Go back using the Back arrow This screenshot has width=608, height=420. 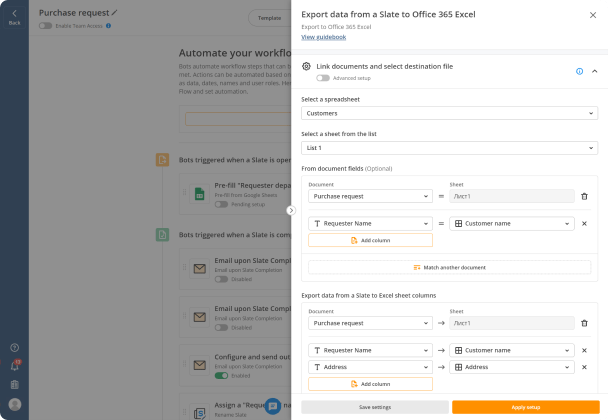(x=14, y=17)
